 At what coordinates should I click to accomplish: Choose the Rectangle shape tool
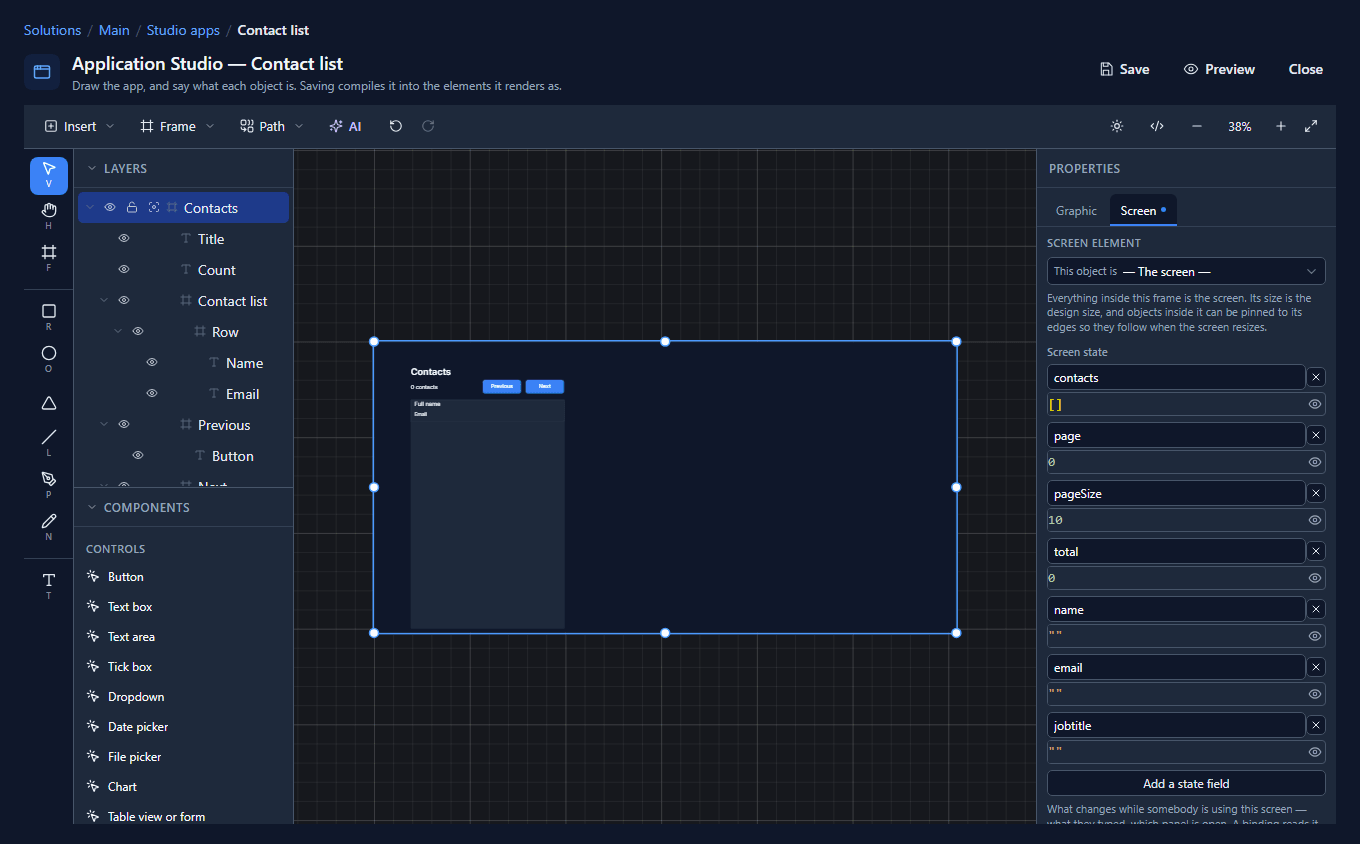pos(49,316)
